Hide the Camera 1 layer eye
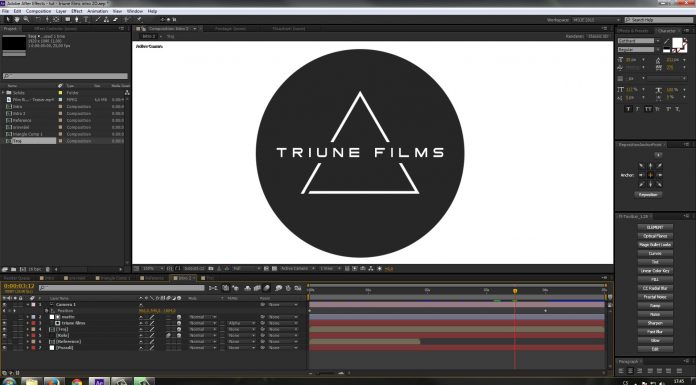 click(4, 305)
